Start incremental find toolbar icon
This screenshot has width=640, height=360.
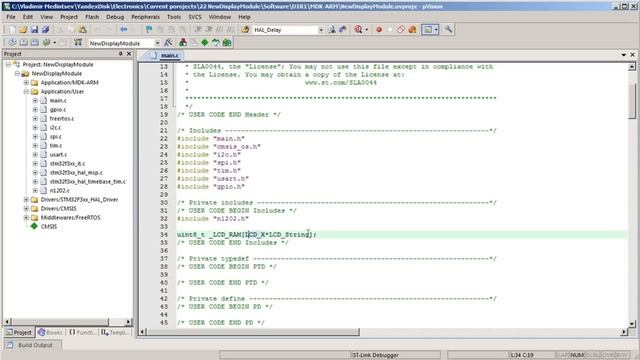point(342,29)
